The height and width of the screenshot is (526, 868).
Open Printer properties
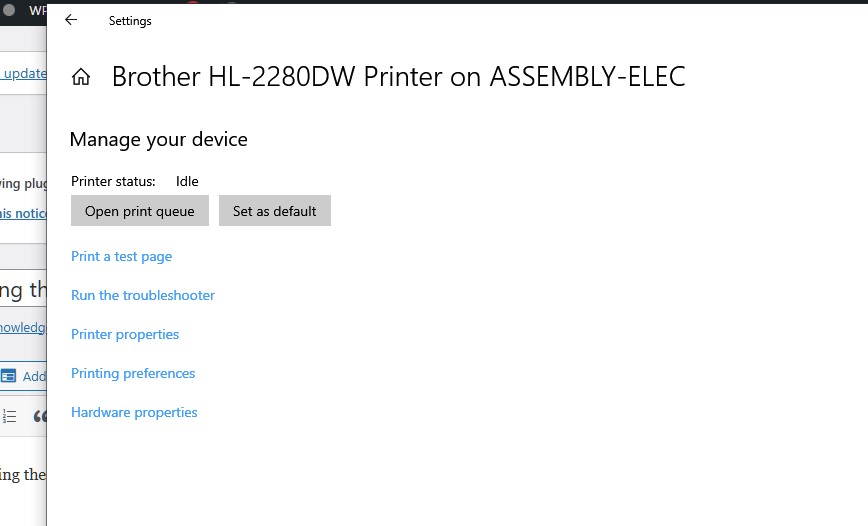tap(125, 334)
